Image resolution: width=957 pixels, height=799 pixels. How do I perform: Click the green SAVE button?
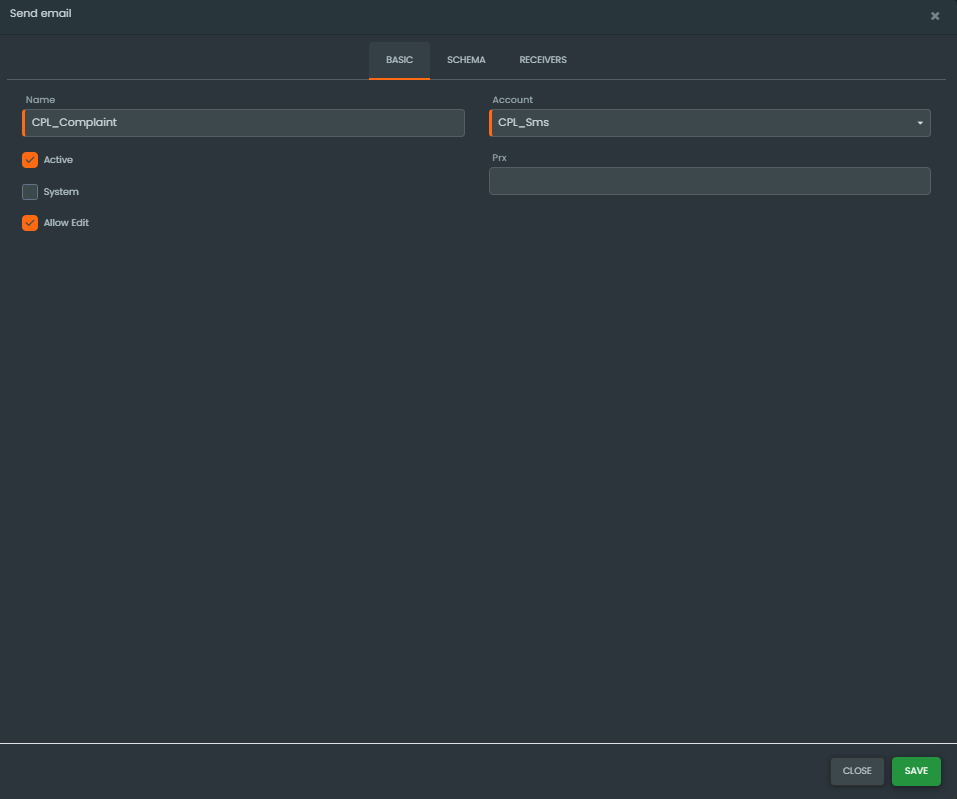coord(916,771)
